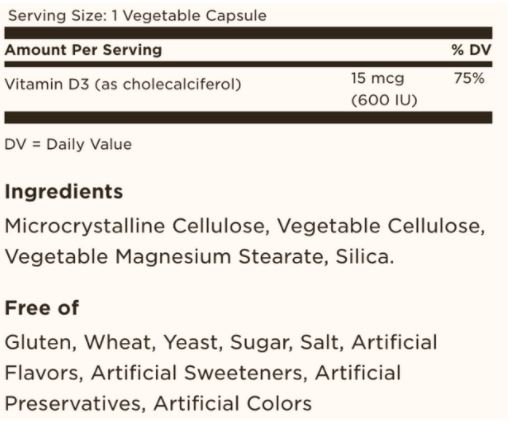Click the Preservatives word
Viewport: 510px width, 423px height.
(x=73, y=403)
